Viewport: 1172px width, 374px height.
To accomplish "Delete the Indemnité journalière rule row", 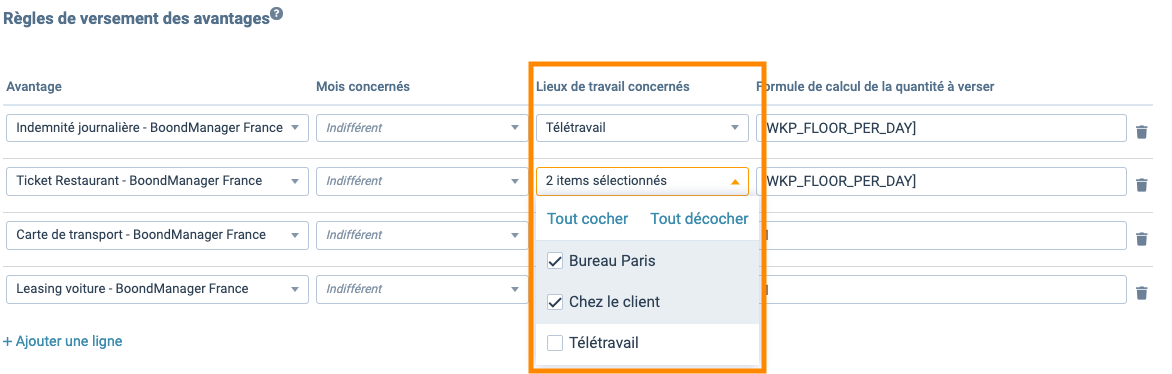I will tap(1141, 132).
